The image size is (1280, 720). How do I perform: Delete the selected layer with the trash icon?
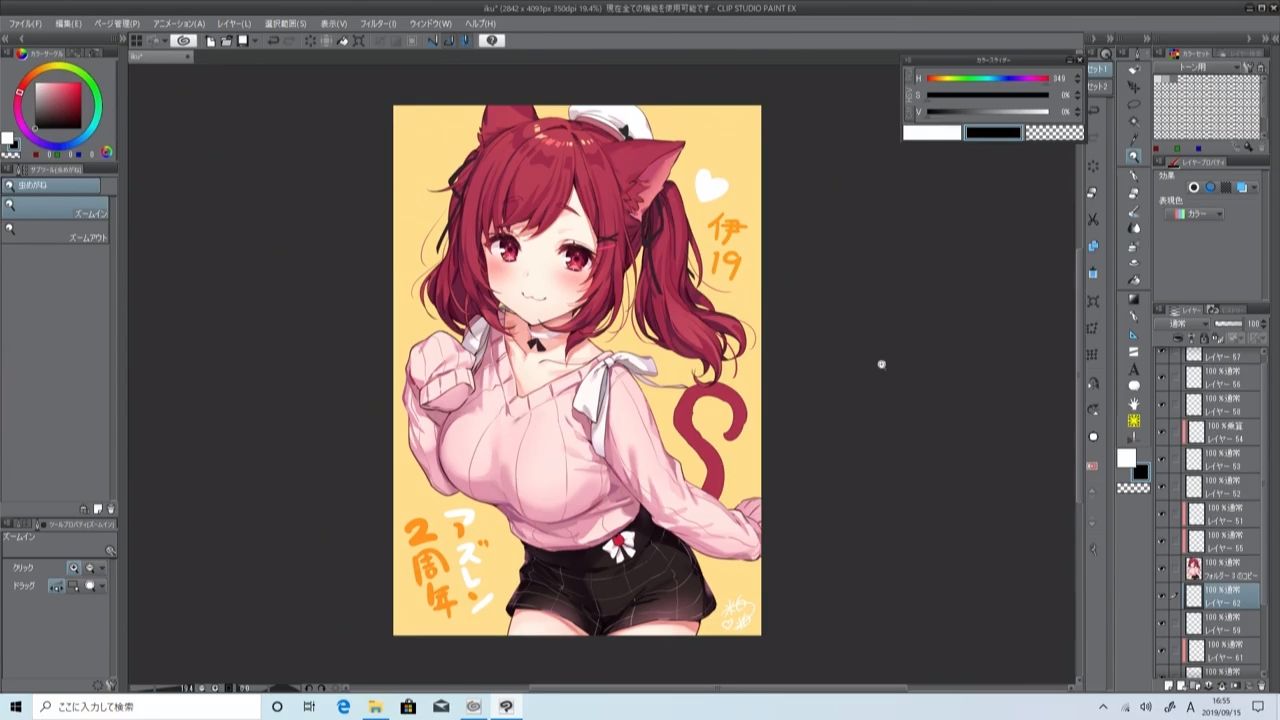pos(1261,685)
